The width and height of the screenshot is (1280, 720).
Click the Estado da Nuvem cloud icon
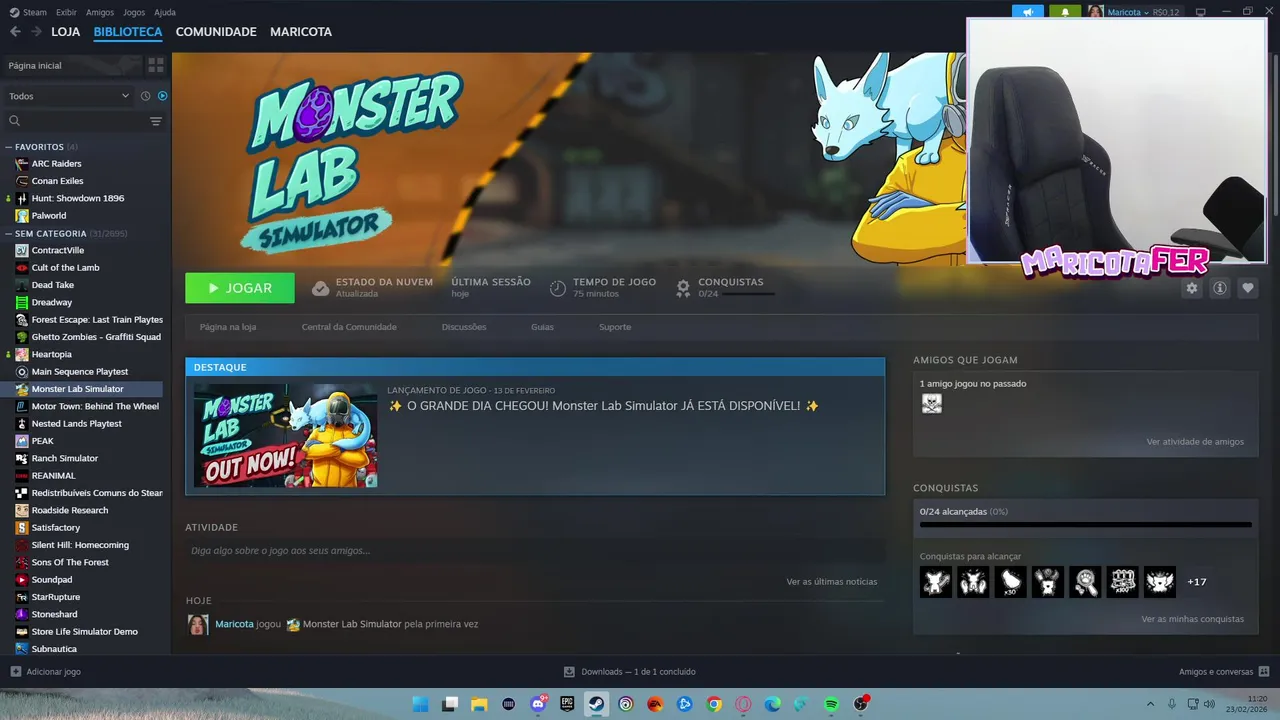pos(320,288)
